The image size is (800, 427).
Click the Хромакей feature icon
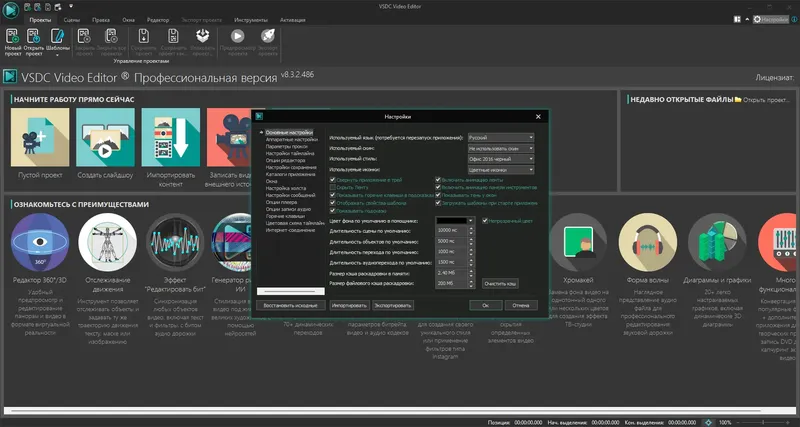(578, 242)
